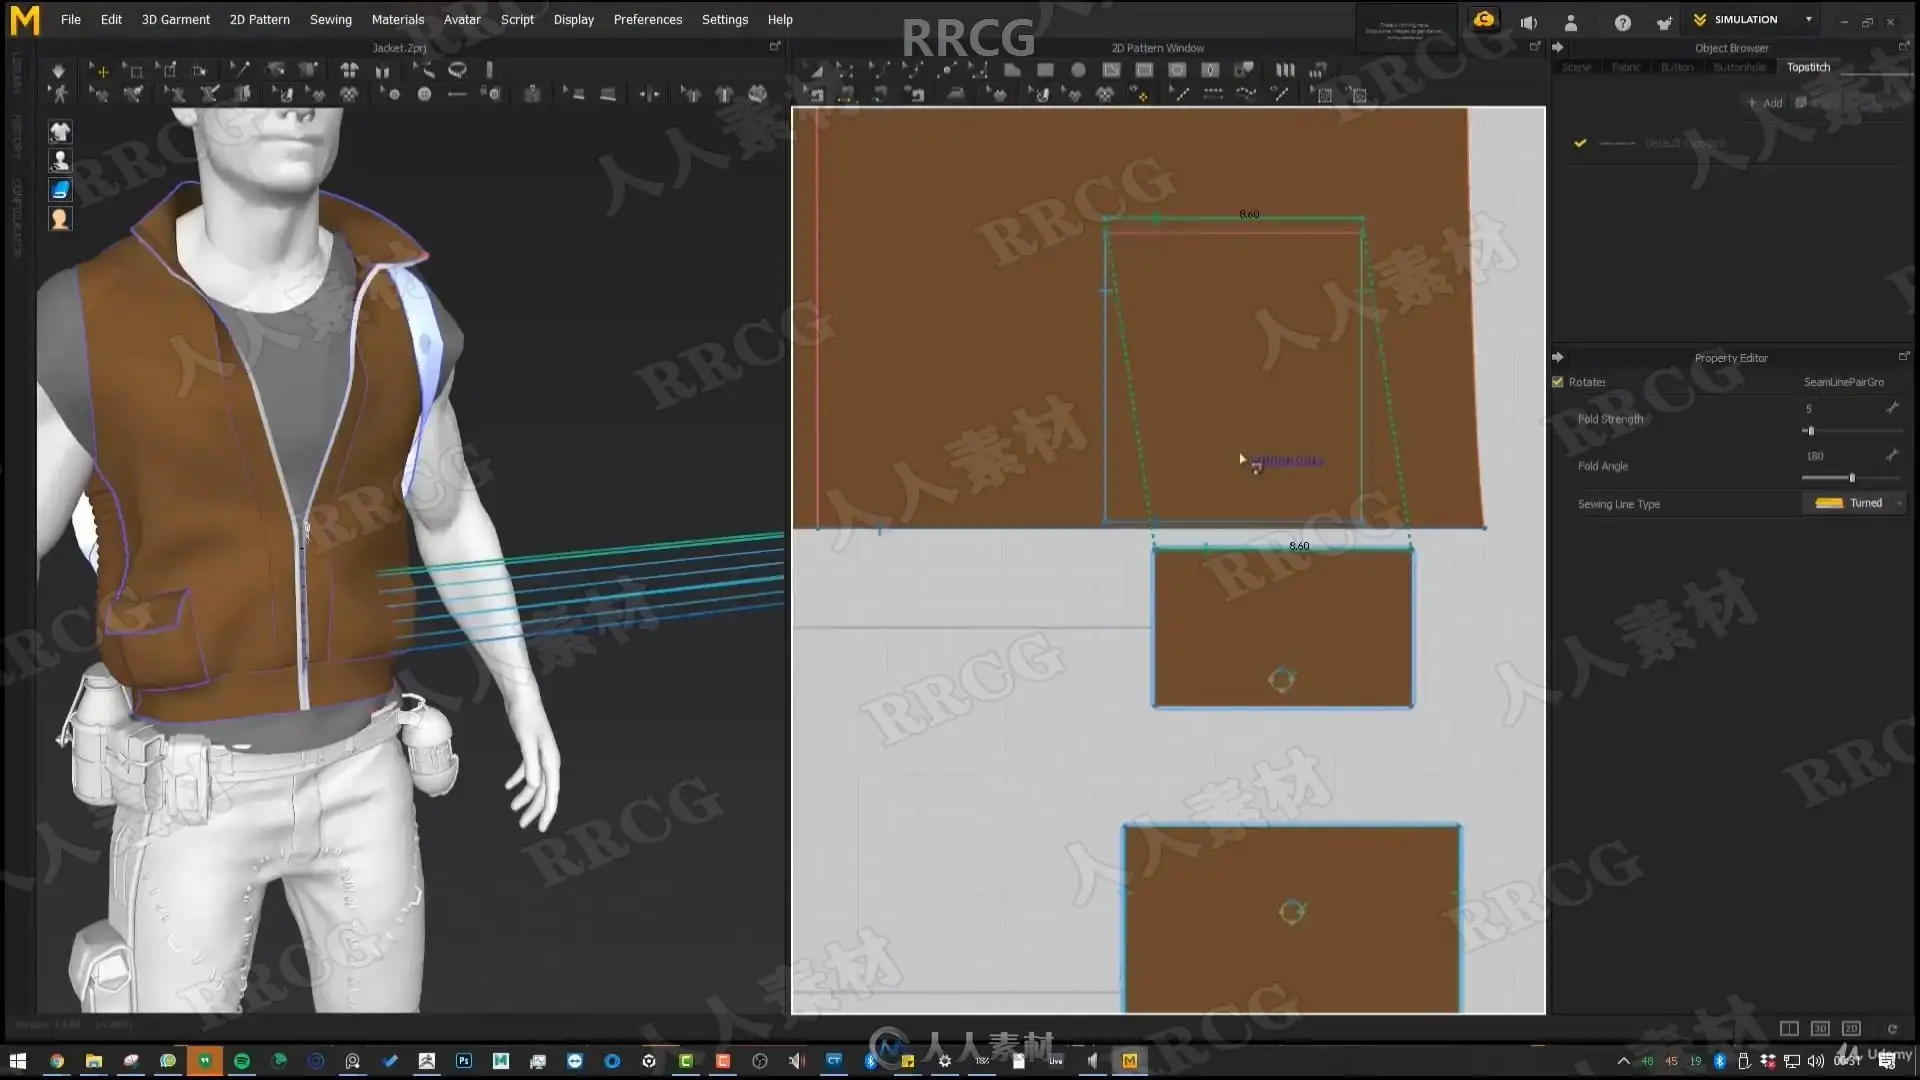
Task: Toggle the Rotate checkbox in Property Editor
Action: tap(1558, 382)
